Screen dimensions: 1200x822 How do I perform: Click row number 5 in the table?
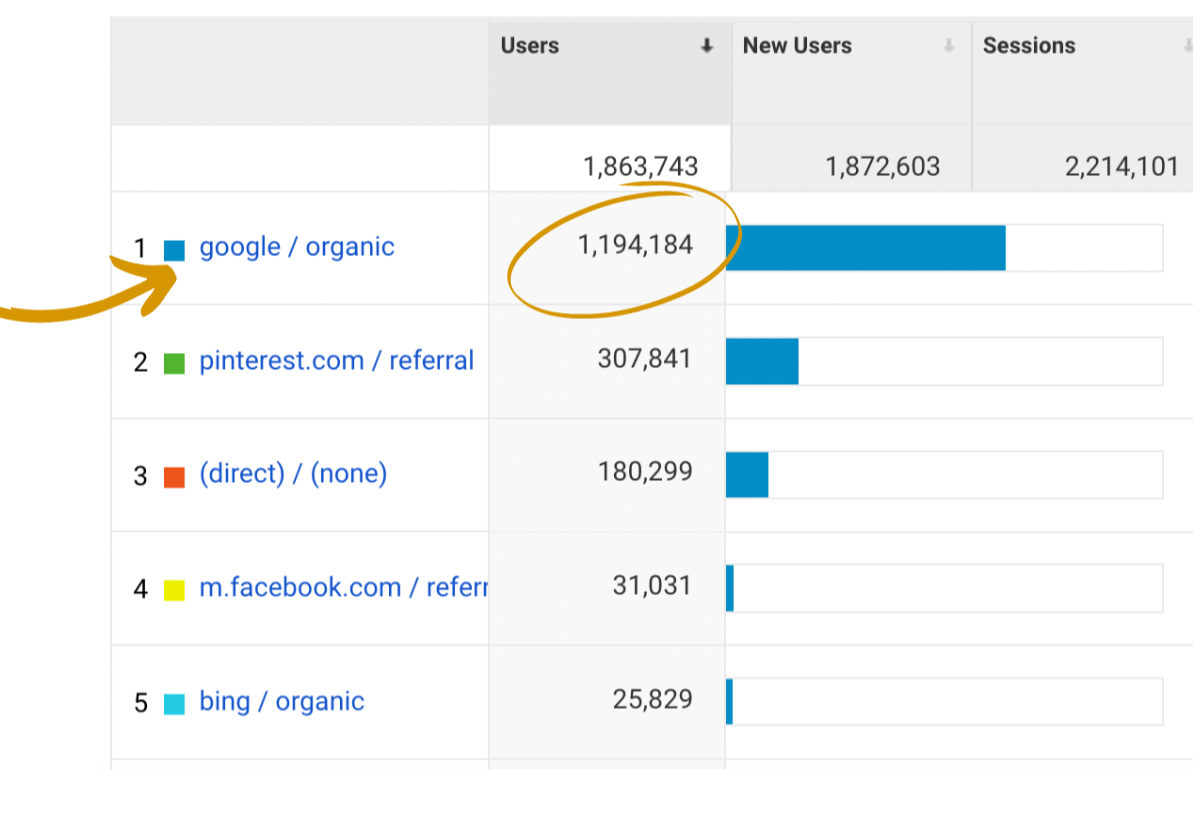coord(140,703)
